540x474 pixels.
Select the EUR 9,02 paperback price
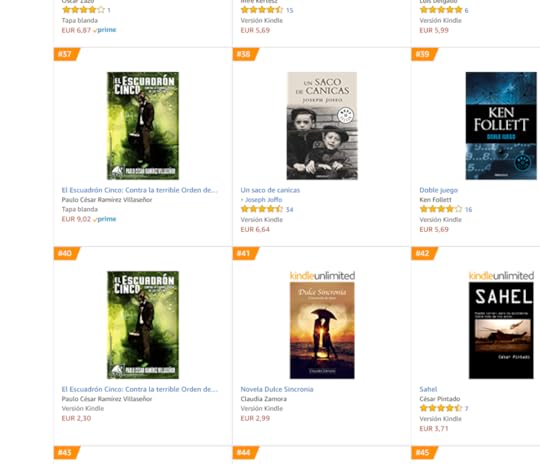(x=76, y=219)
